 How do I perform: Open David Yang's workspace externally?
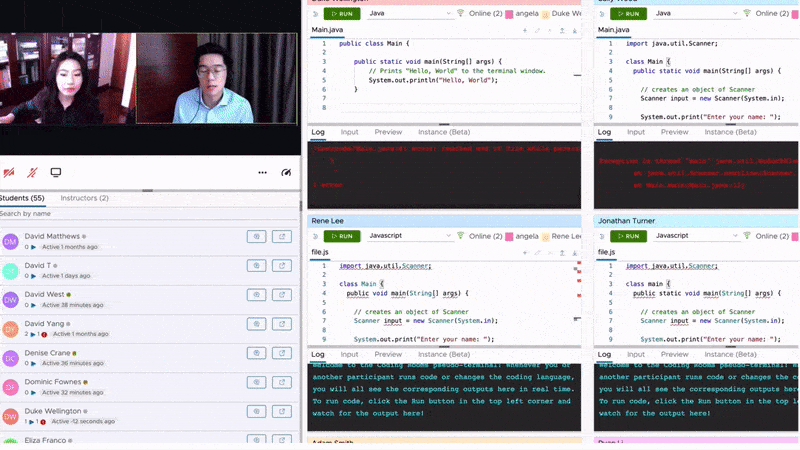282,323
